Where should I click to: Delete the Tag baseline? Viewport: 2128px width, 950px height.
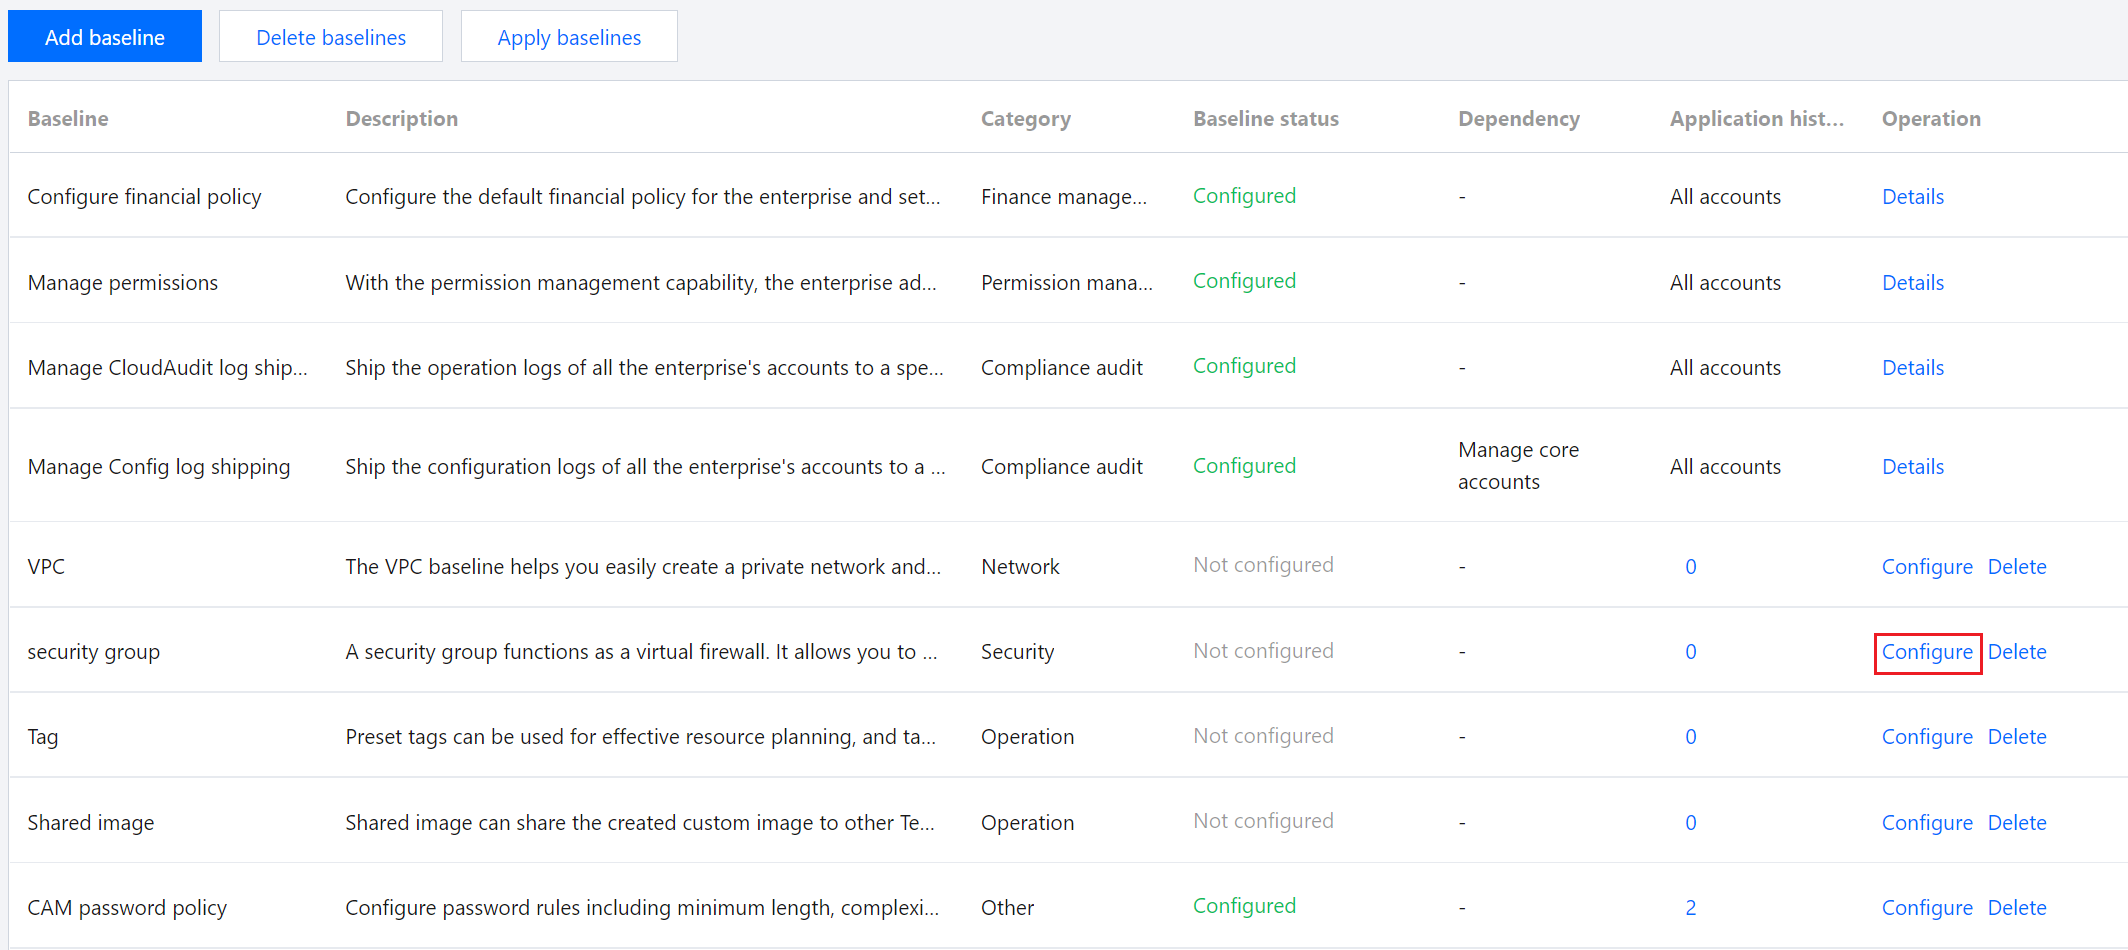pos(2016,737)
